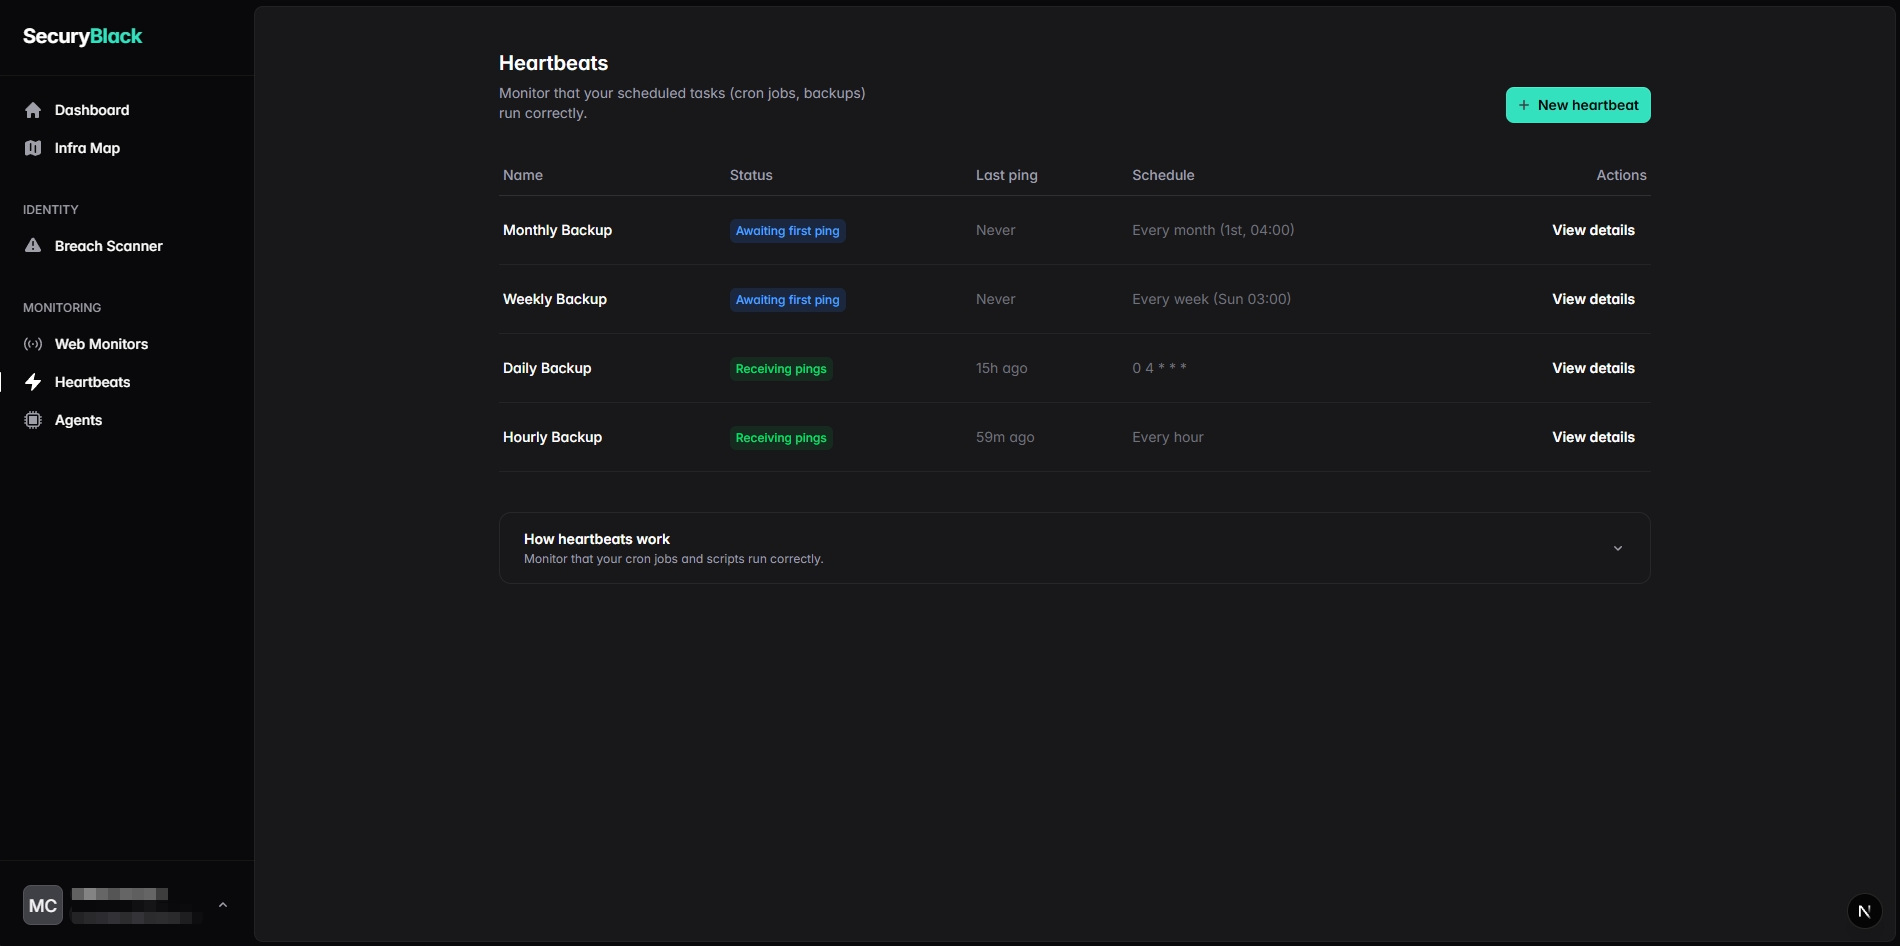
Task: Click the 15h ago last ping value
Action: 1001,368
